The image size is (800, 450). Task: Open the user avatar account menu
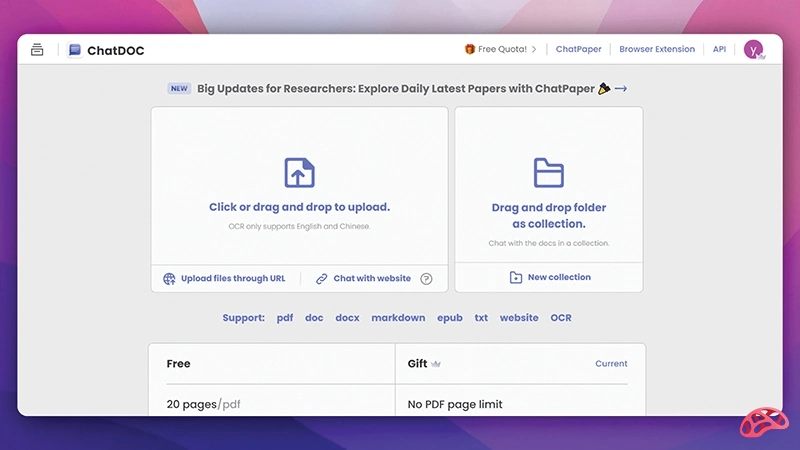(753, 49)
